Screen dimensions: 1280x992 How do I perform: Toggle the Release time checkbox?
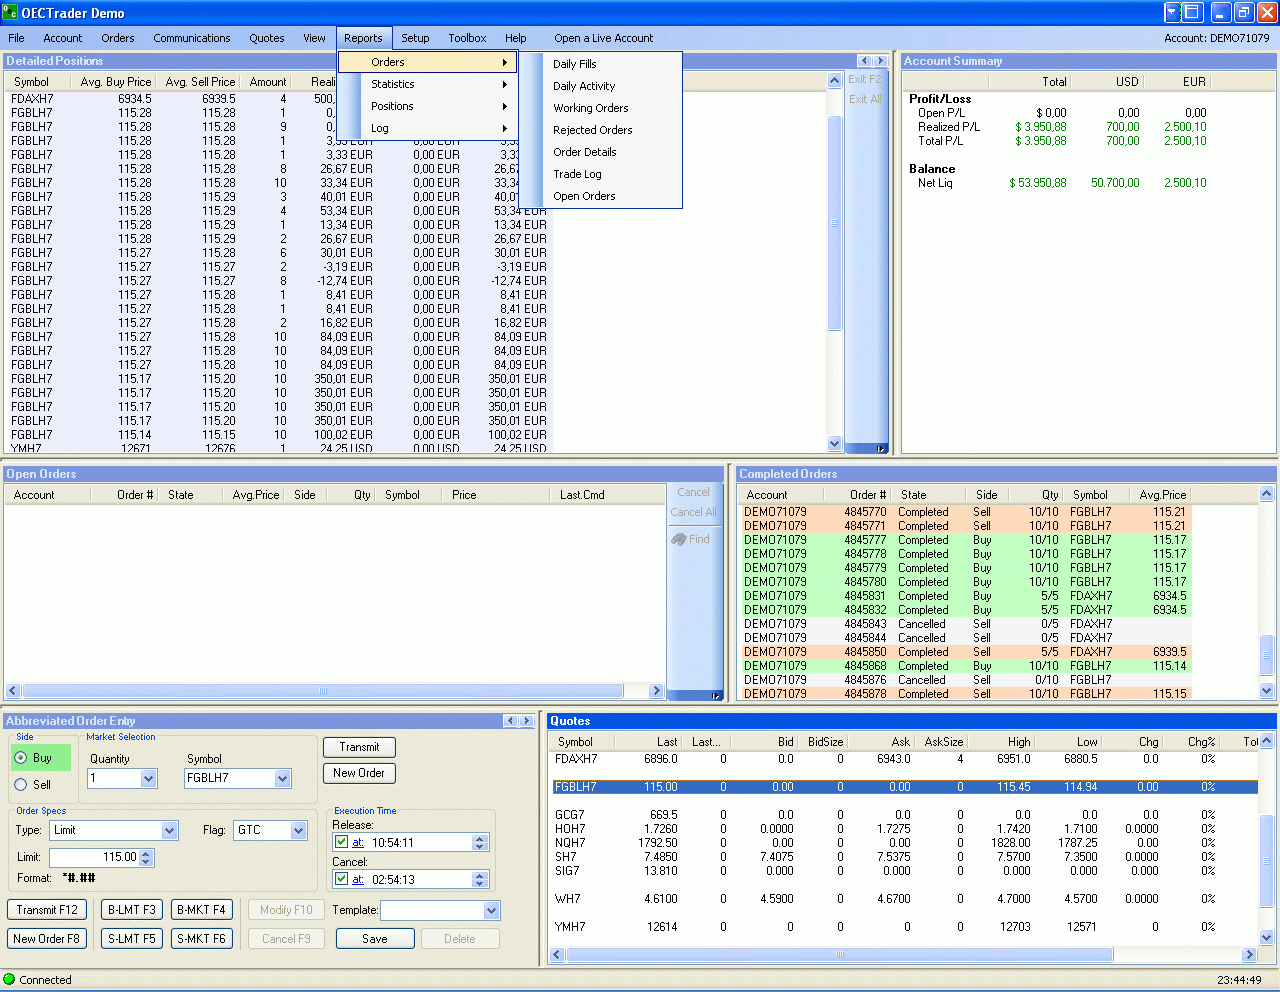tap(342, 843)
